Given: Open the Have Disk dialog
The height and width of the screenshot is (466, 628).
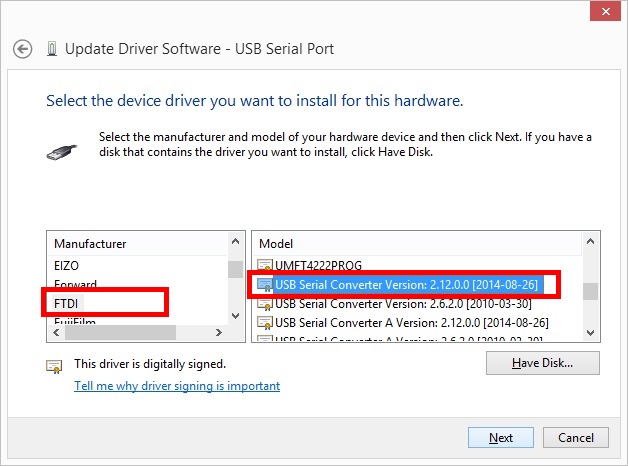Looking at the screenshot, I should click(542, 363).
